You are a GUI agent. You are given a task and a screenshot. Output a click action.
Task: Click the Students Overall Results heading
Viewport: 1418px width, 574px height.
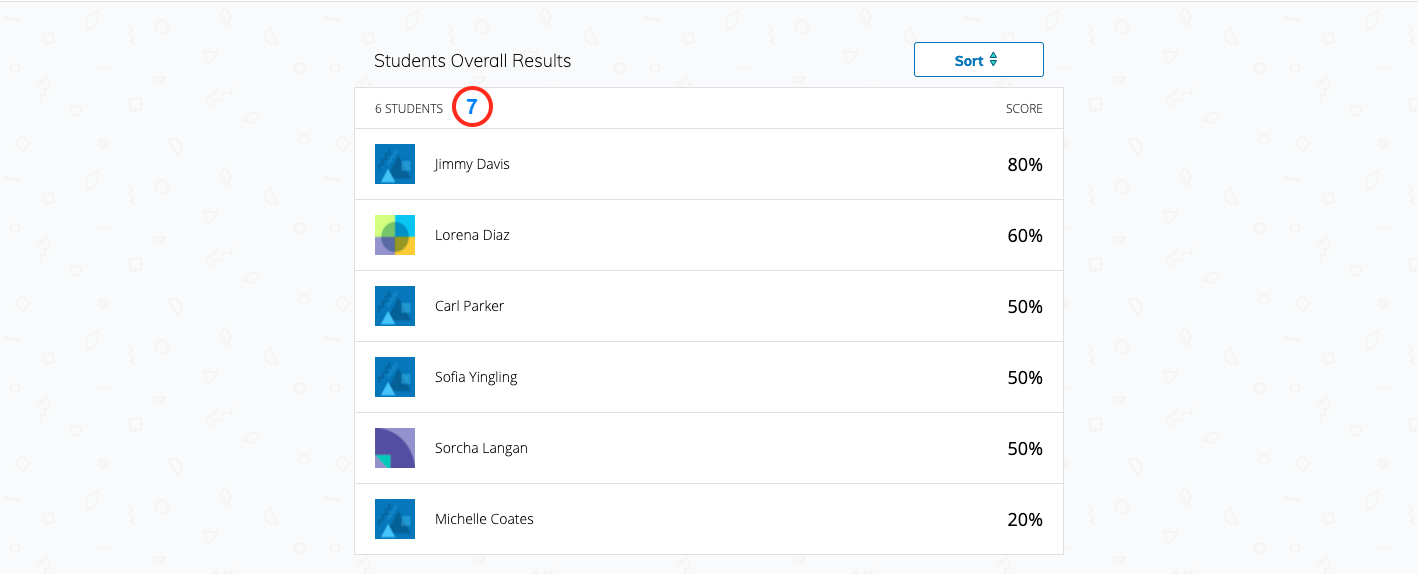[472, 61]
